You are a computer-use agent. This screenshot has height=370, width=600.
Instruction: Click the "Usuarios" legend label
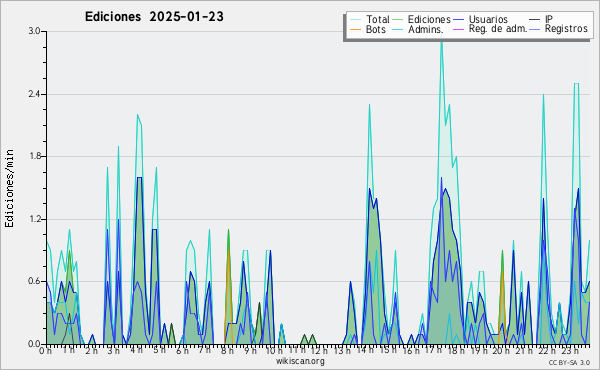[x=488, y=19]
